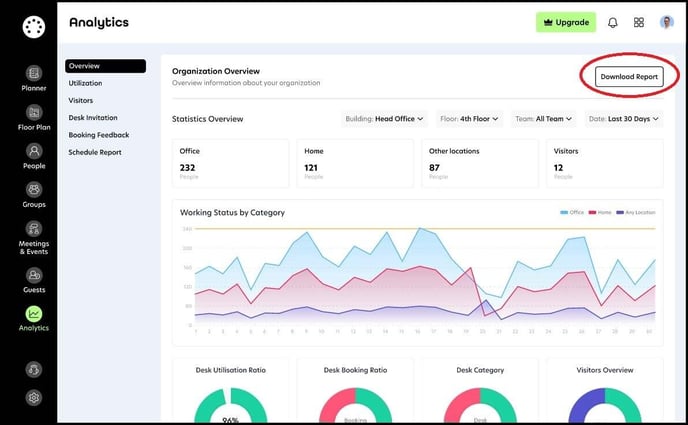Expand the Floor 4th Floor dropdown
The image size is (688, 425).
coord(469,119)
